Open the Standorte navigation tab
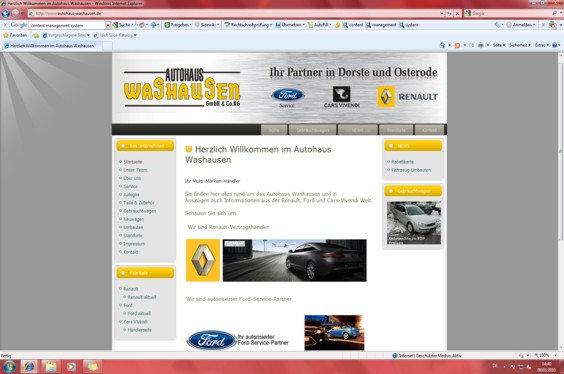Image resolution: width=564 pixels, height=374 pixels. 396,130
